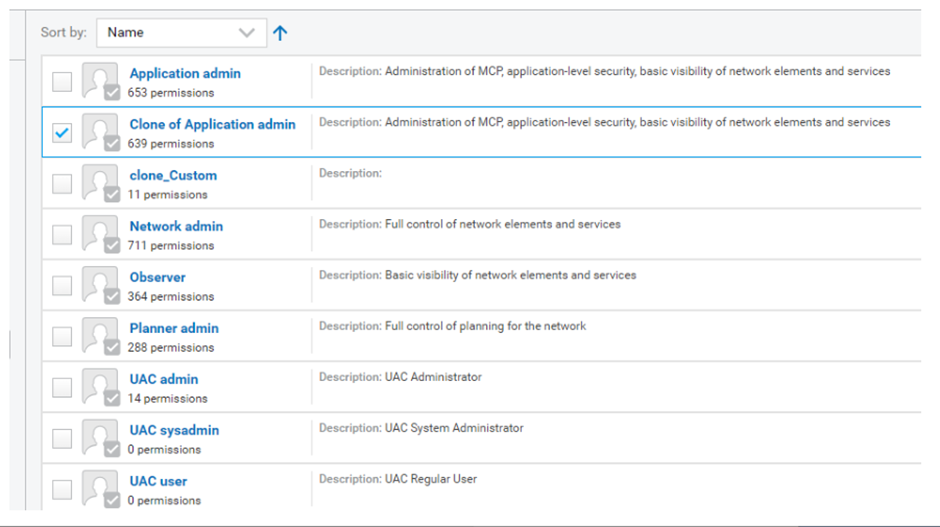940x527 pixels.
Task: Click 'Full control of planning' description
Action: (486, 326)
